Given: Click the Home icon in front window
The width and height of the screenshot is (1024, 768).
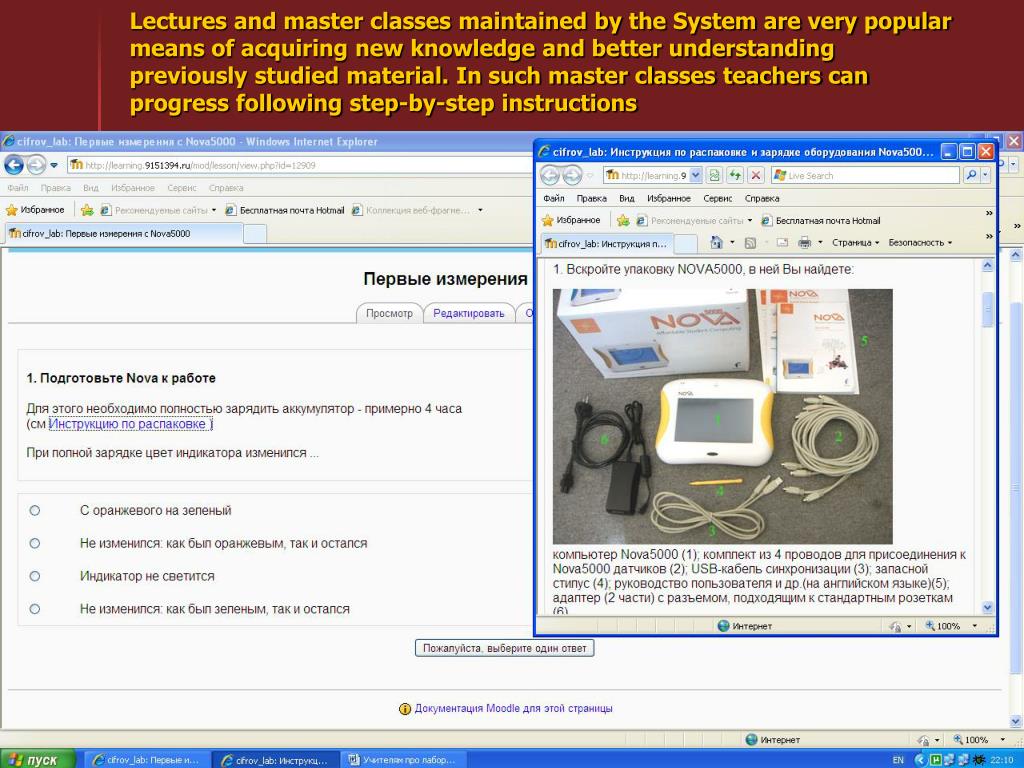Looking at the screenshot, I should click(x=716, y=242).
